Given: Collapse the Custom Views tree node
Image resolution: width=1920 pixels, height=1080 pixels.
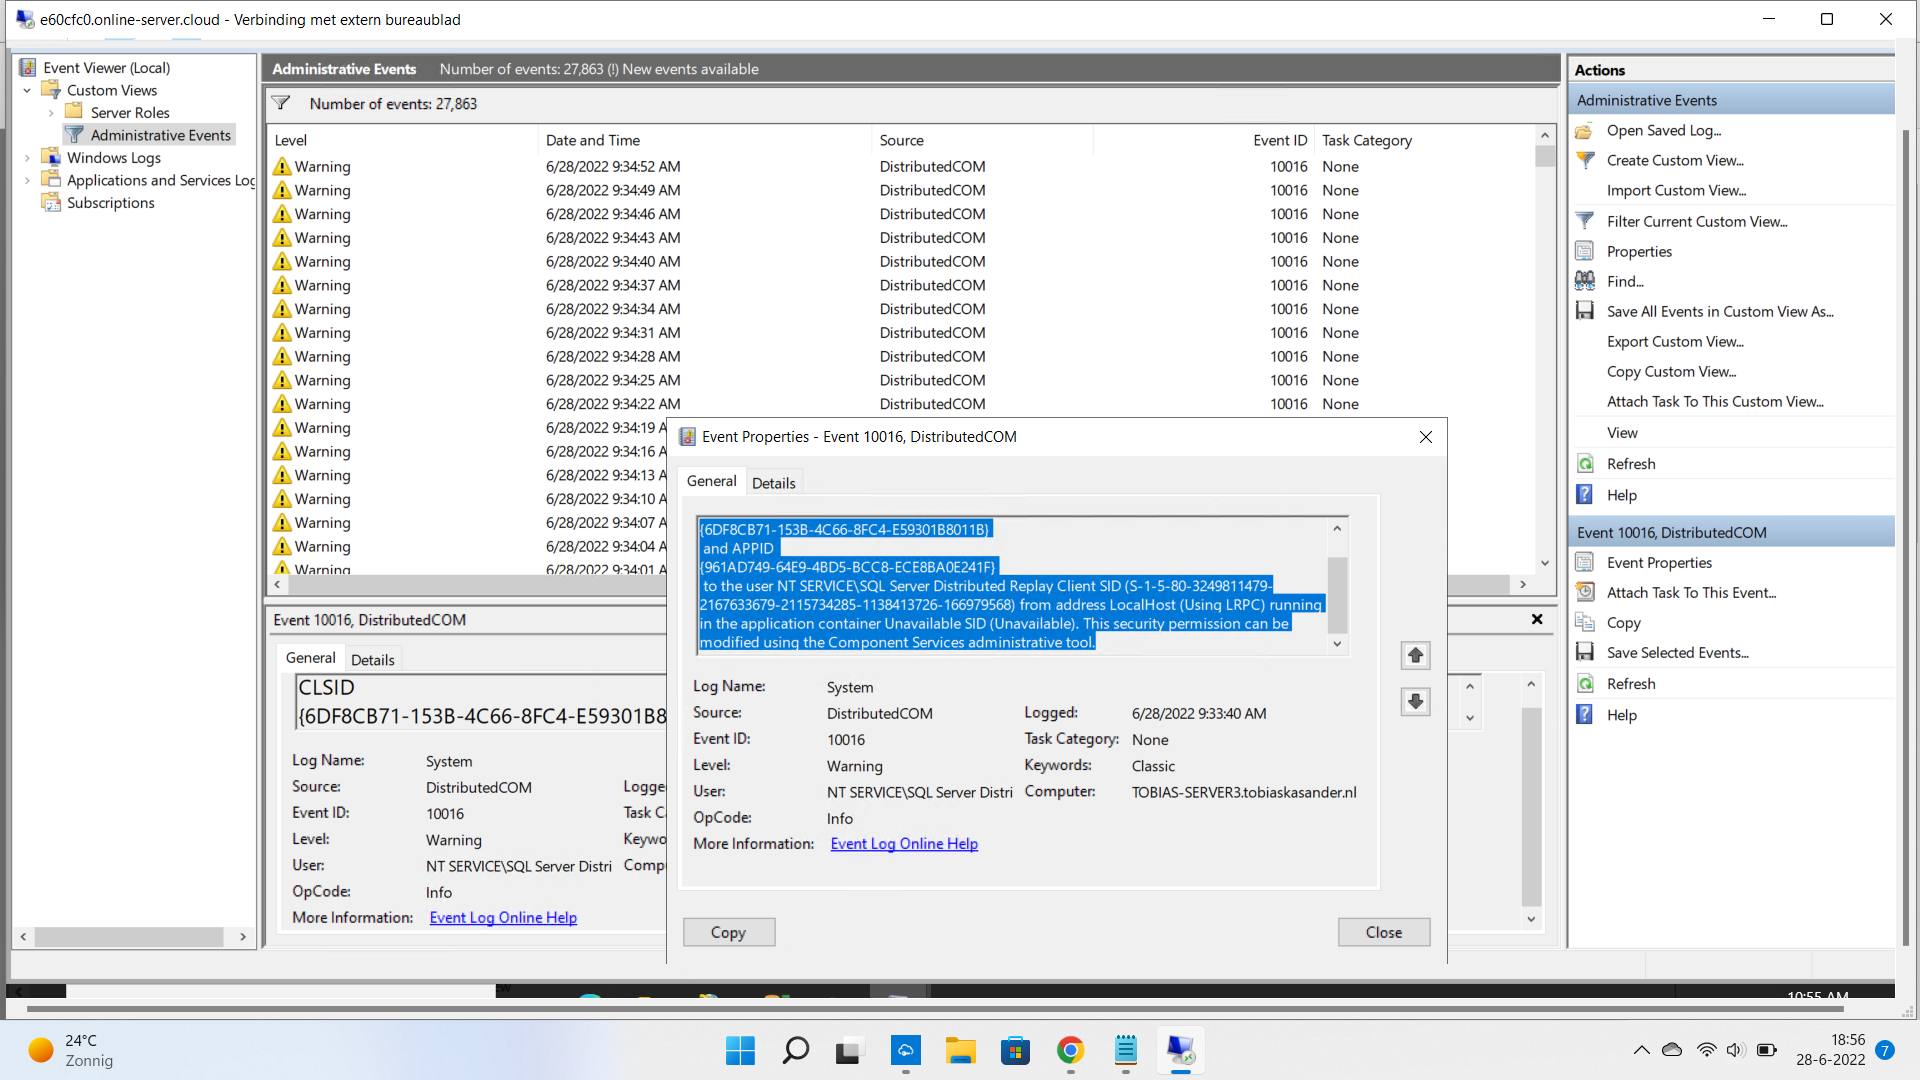Looking at the screenshot, I should point(27,91).
